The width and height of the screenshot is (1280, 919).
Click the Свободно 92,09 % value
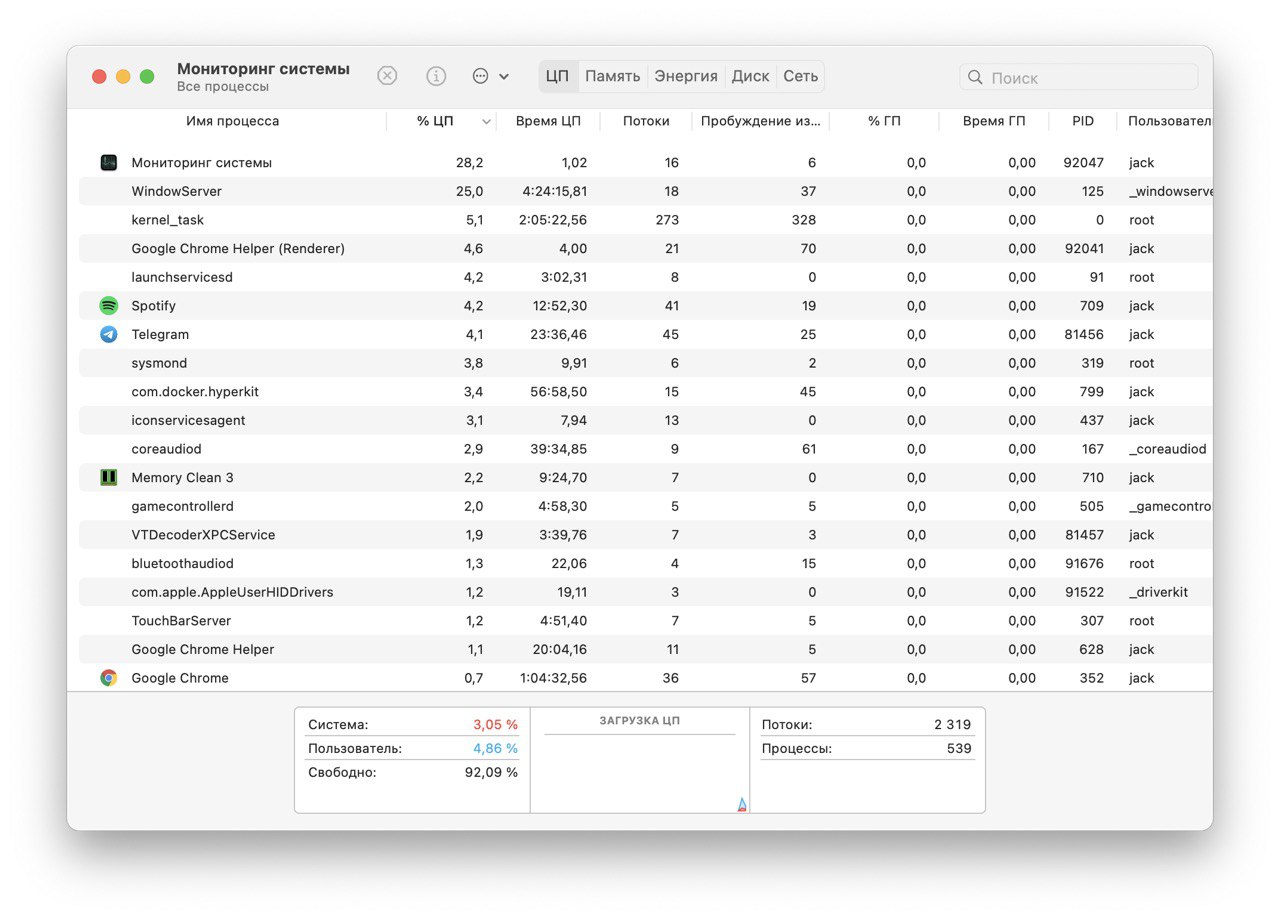(x=491, y=773)
